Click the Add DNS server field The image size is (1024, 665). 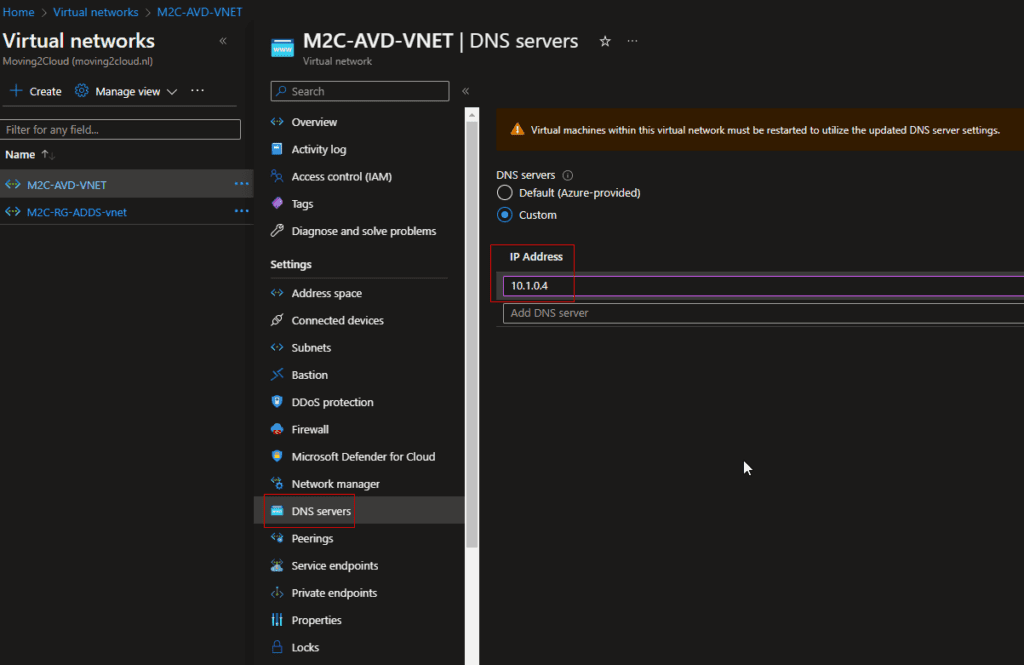[x=760, y=313]
